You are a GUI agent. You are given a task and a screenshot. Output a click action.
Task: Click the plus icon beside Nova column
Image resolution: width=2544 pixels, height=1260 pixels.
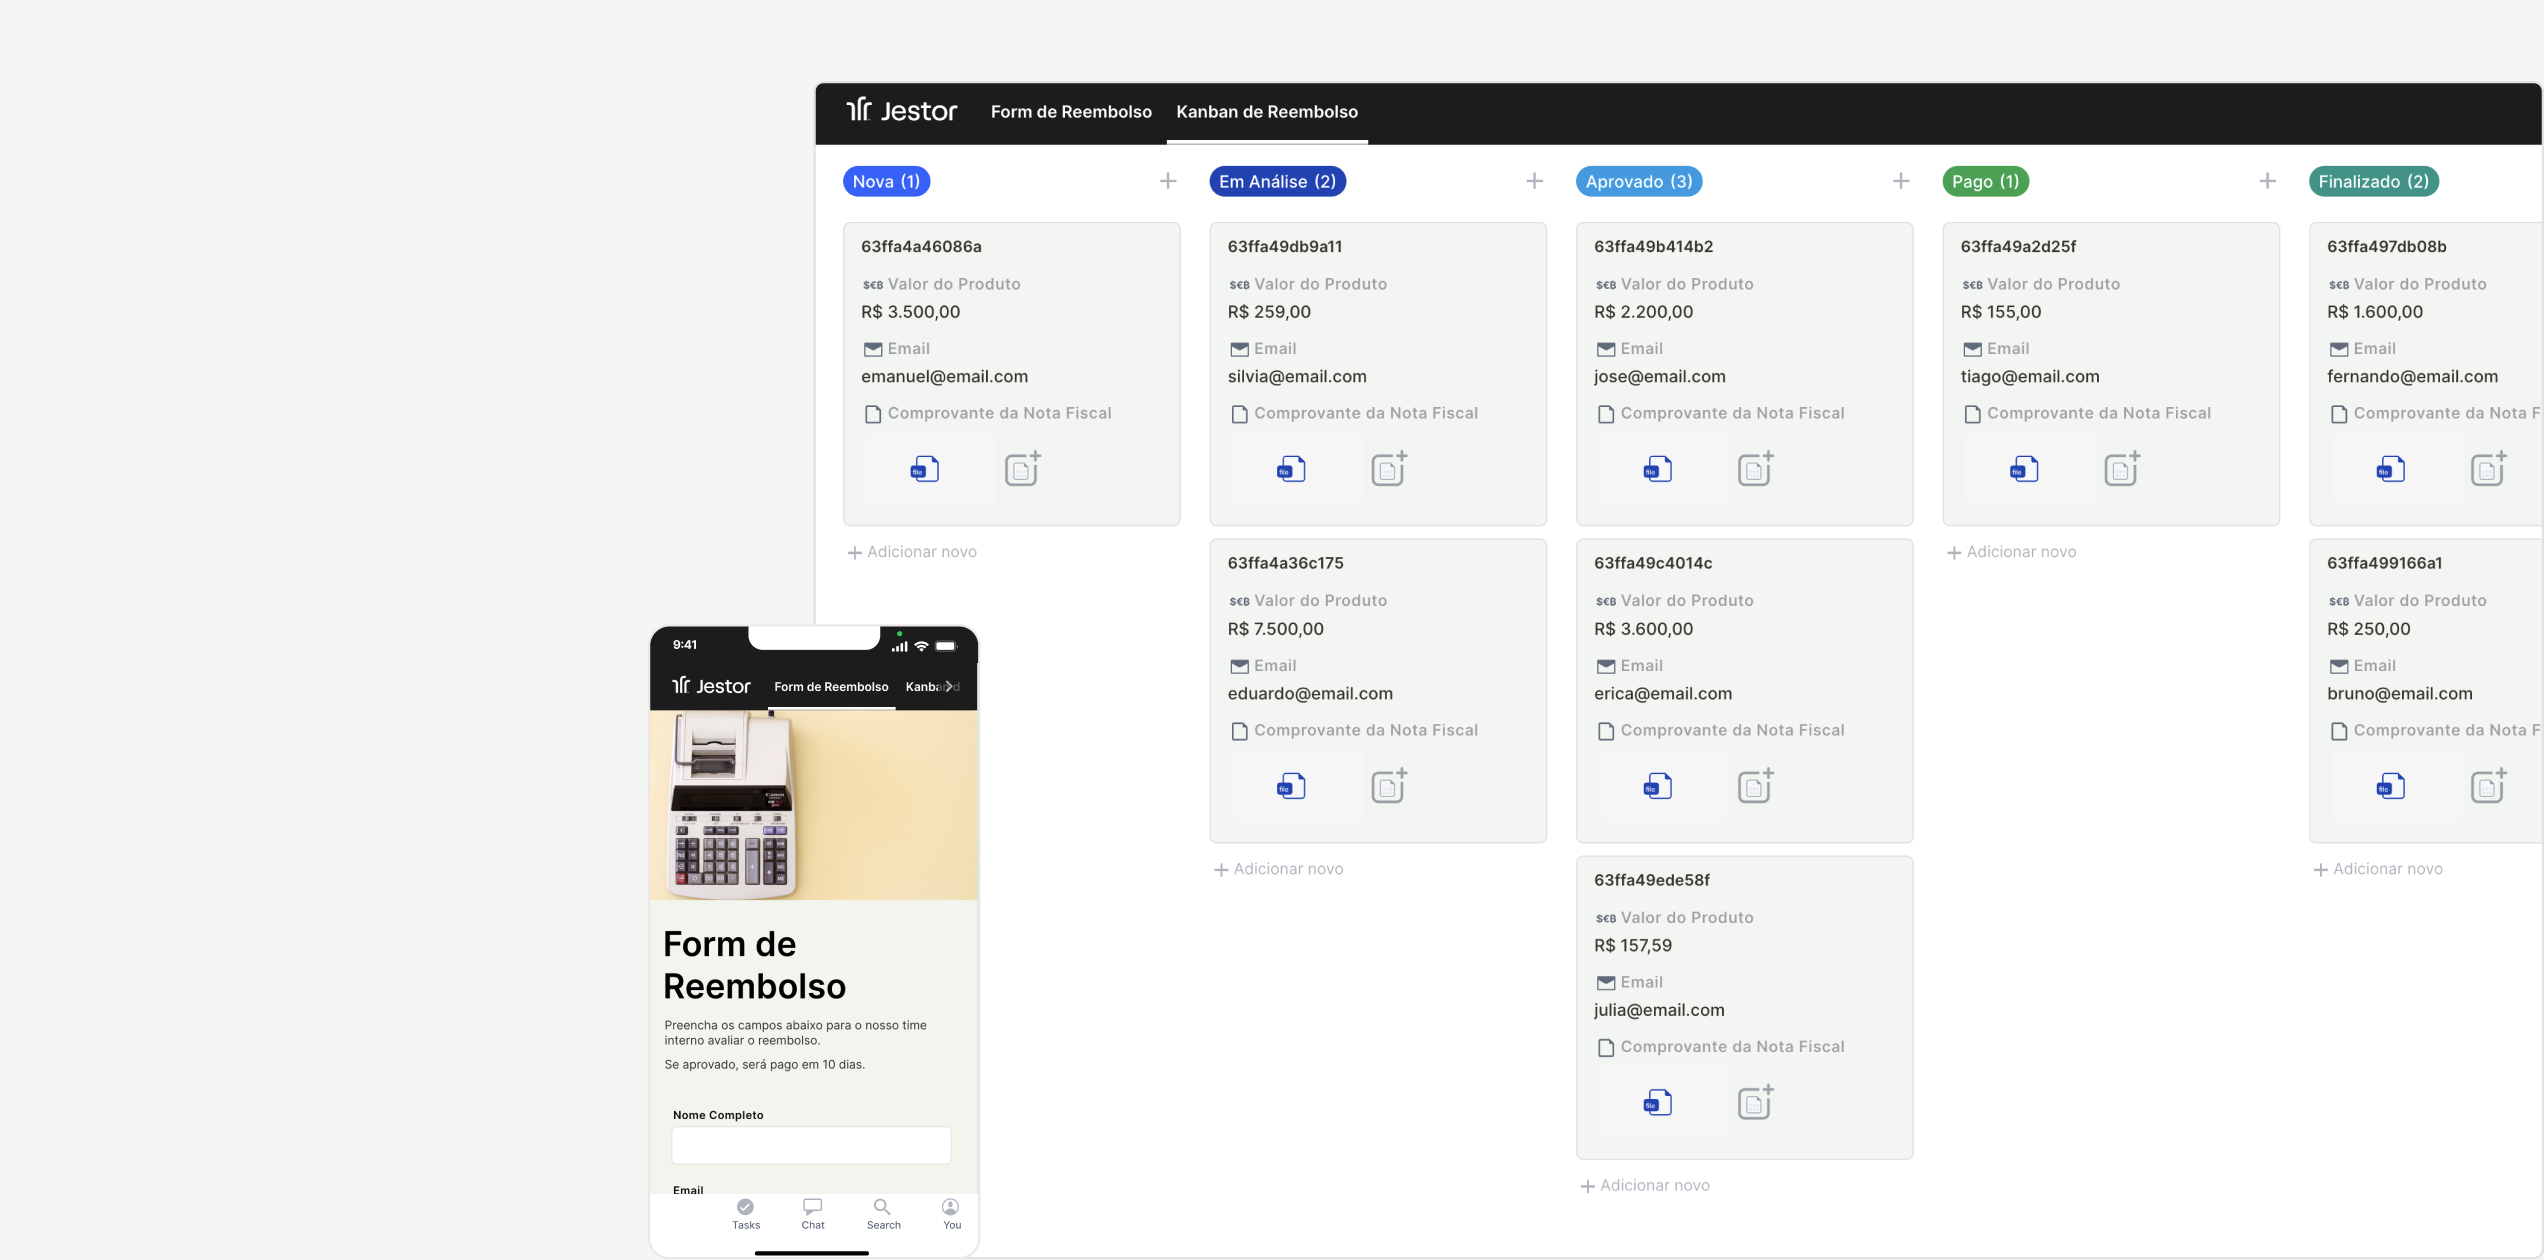click(x=1167, y=181)
